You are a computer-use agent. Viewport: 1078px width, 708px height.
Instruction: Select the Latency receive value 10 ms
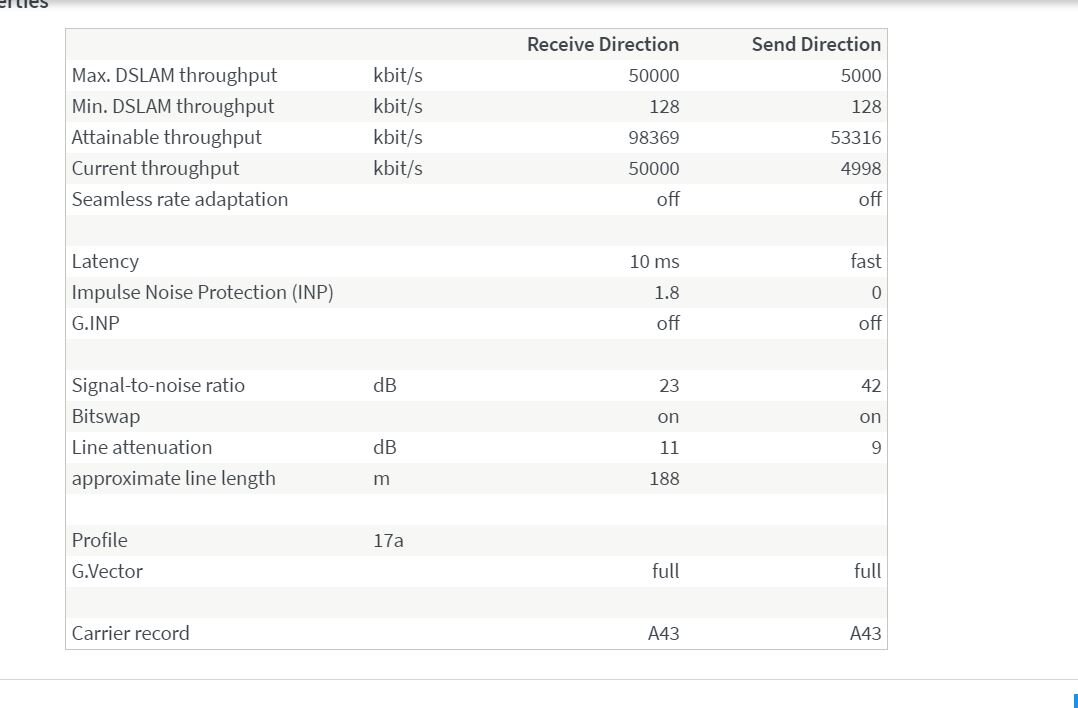[x=654, y=261]
